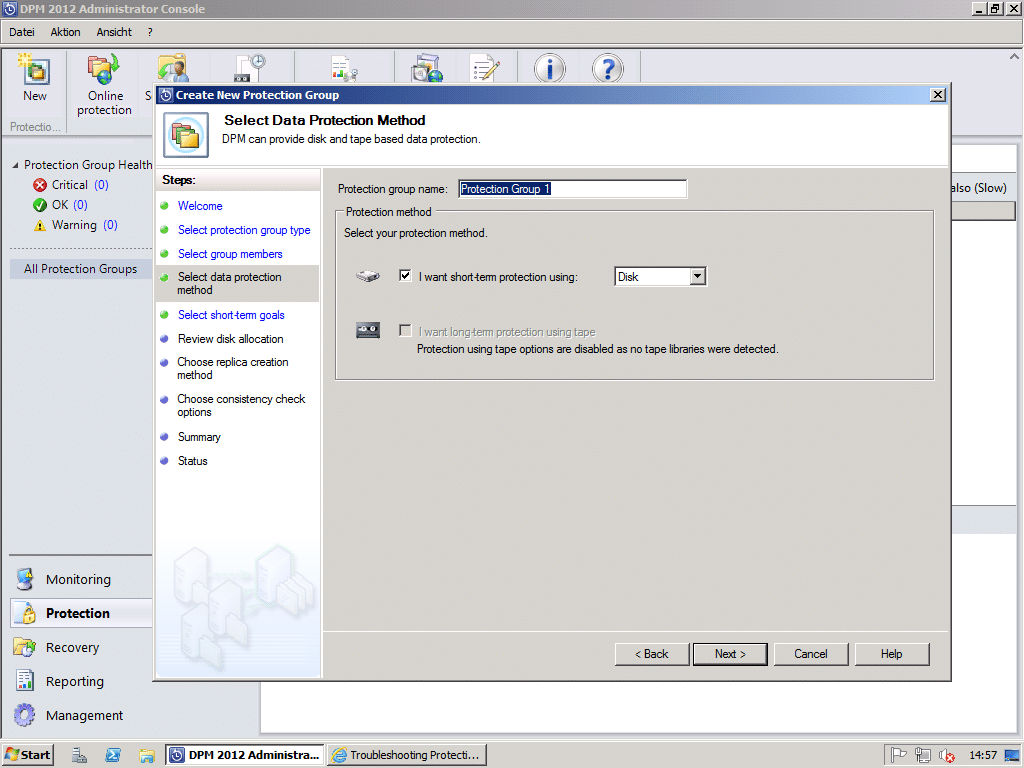Open the Monitoring workspace icon
The width and height of the screenshot is (1024, 768).
(25, 579)
